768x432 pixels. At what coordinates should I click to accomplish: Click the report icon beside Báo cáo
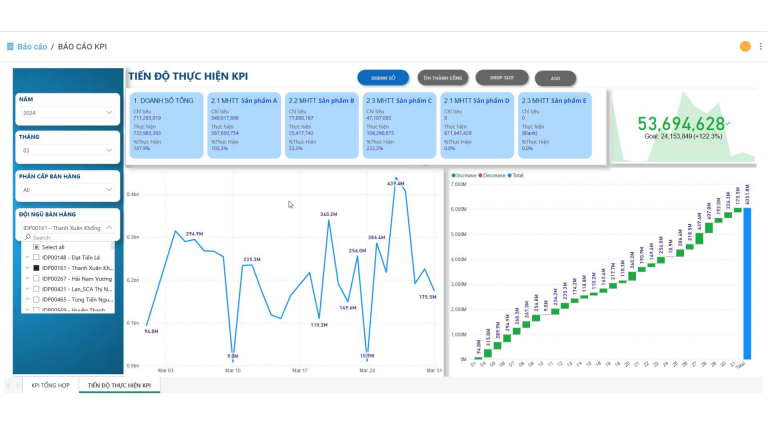(10, 46)
